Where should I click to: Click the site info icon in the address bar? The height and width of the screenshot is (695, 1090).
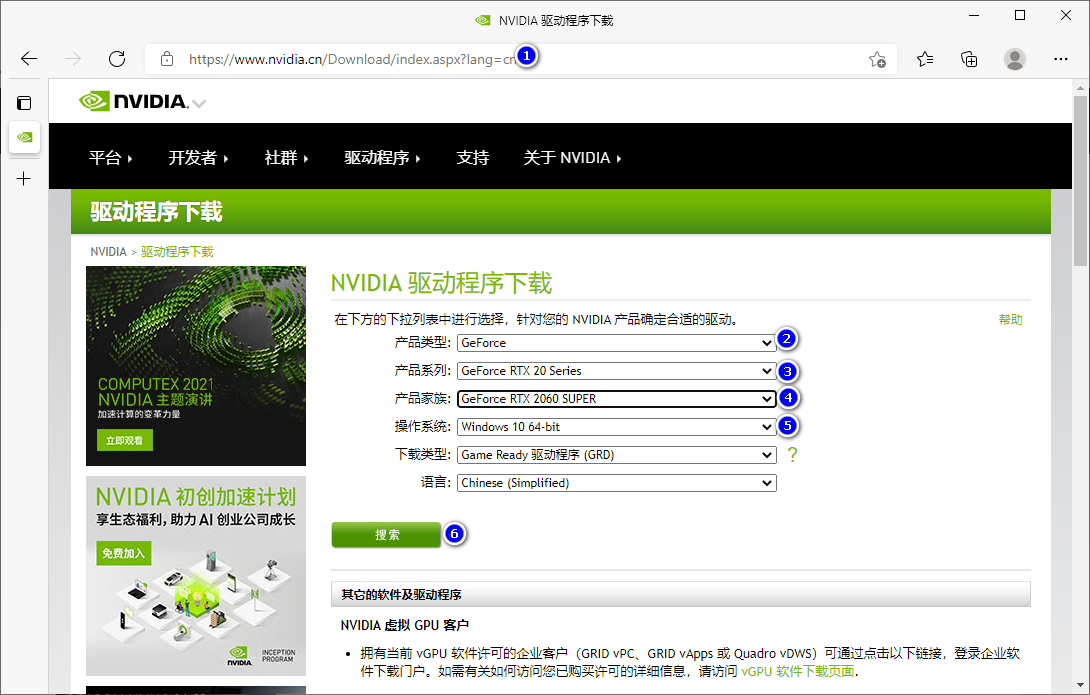[x=166, y=59]
